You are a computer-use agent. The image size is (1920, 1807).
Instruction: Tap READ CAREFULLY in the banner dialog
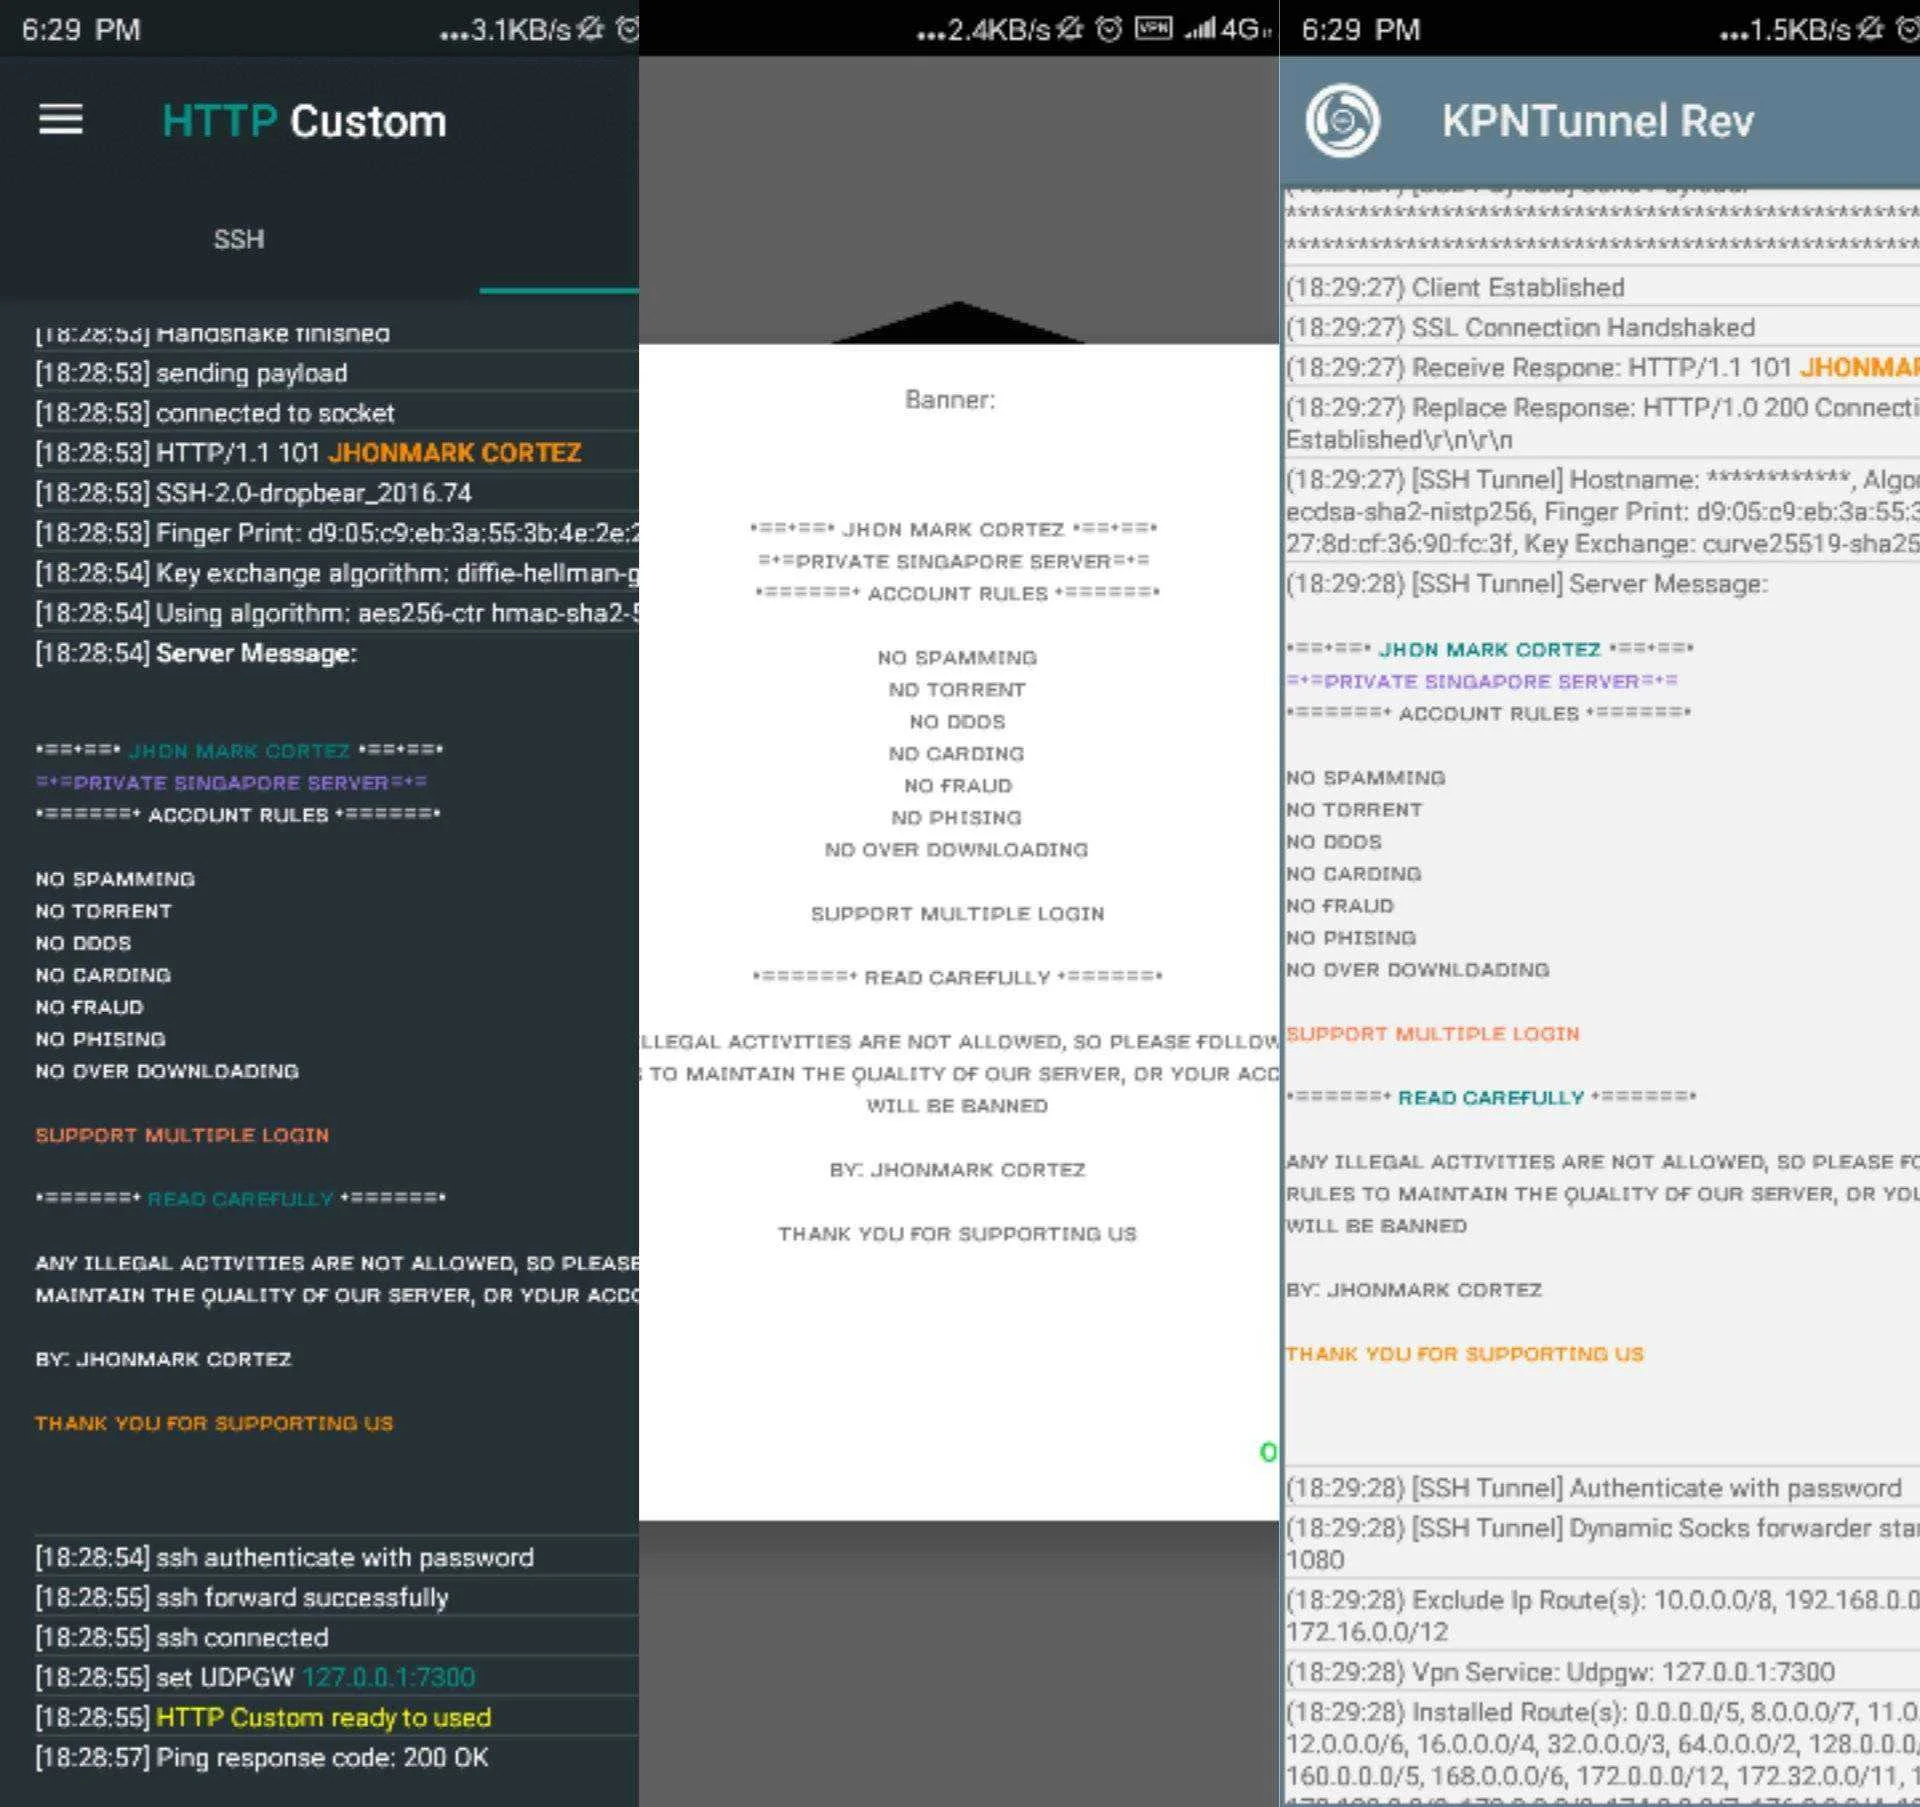957,977
